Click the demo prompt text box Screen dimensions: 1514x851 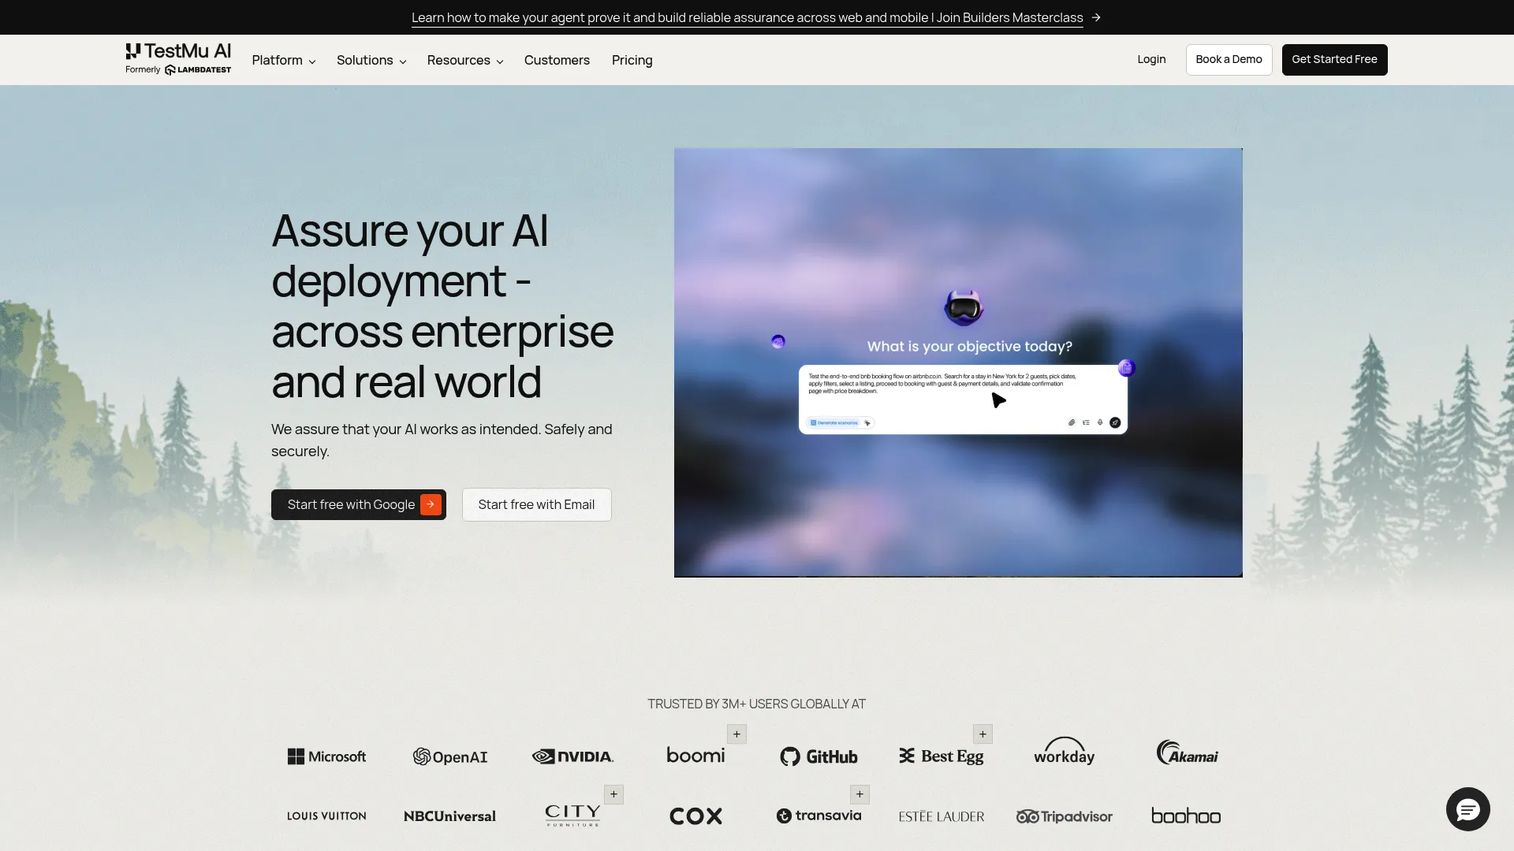point(962,399)
